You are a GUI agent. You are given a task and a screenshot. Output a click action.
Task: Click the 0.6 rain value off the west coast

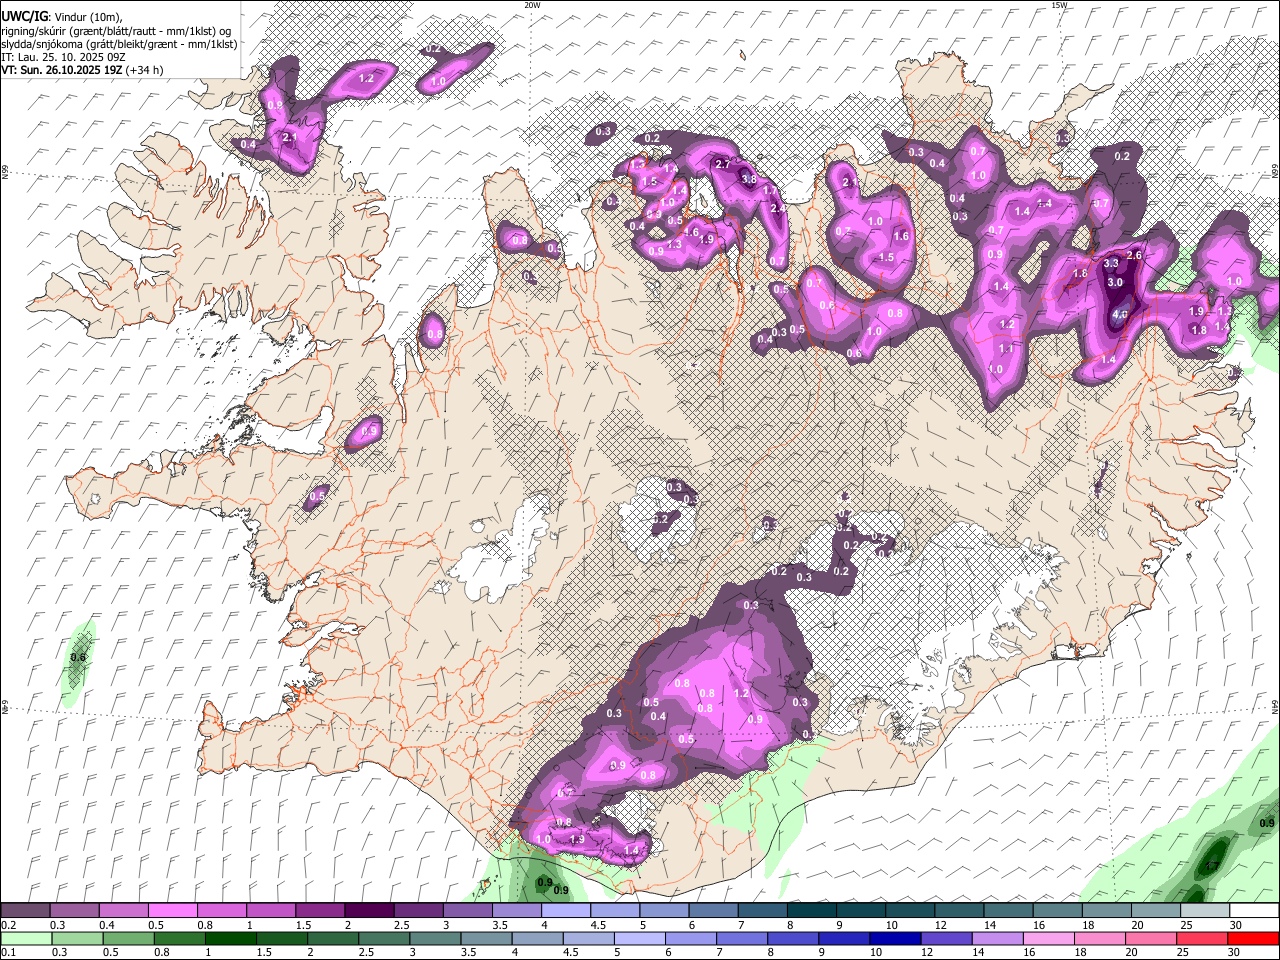click(x=78, y=657)
